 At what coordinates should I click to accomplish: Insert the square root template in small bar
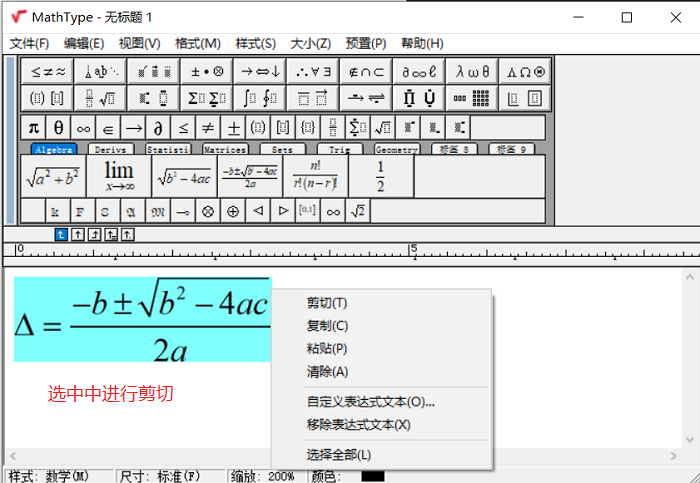383,128
